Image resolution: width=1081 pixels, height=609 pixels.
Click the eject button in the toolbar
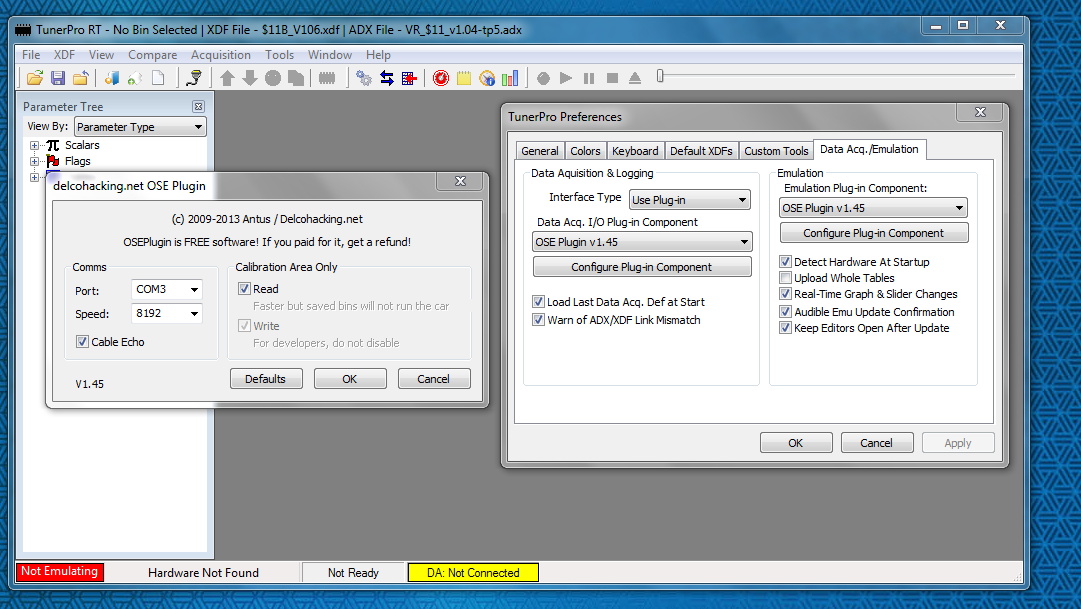635,78
